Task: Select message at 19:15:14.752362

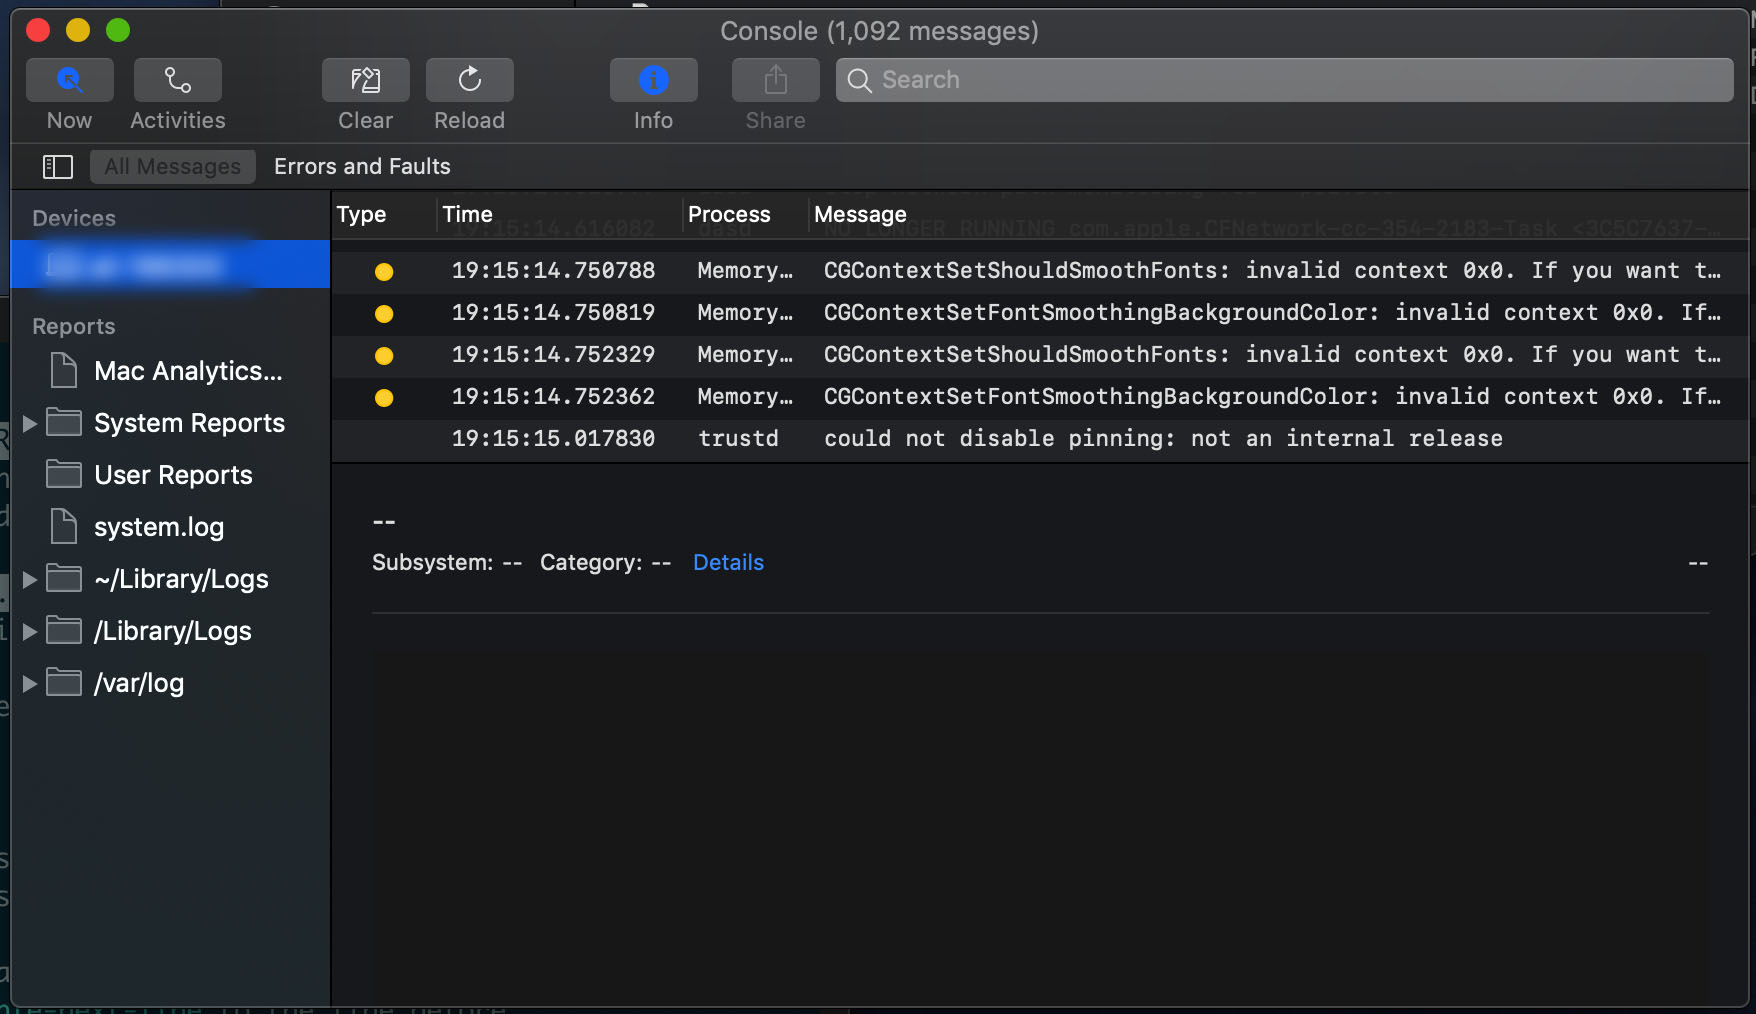Action: [1040, 397]
